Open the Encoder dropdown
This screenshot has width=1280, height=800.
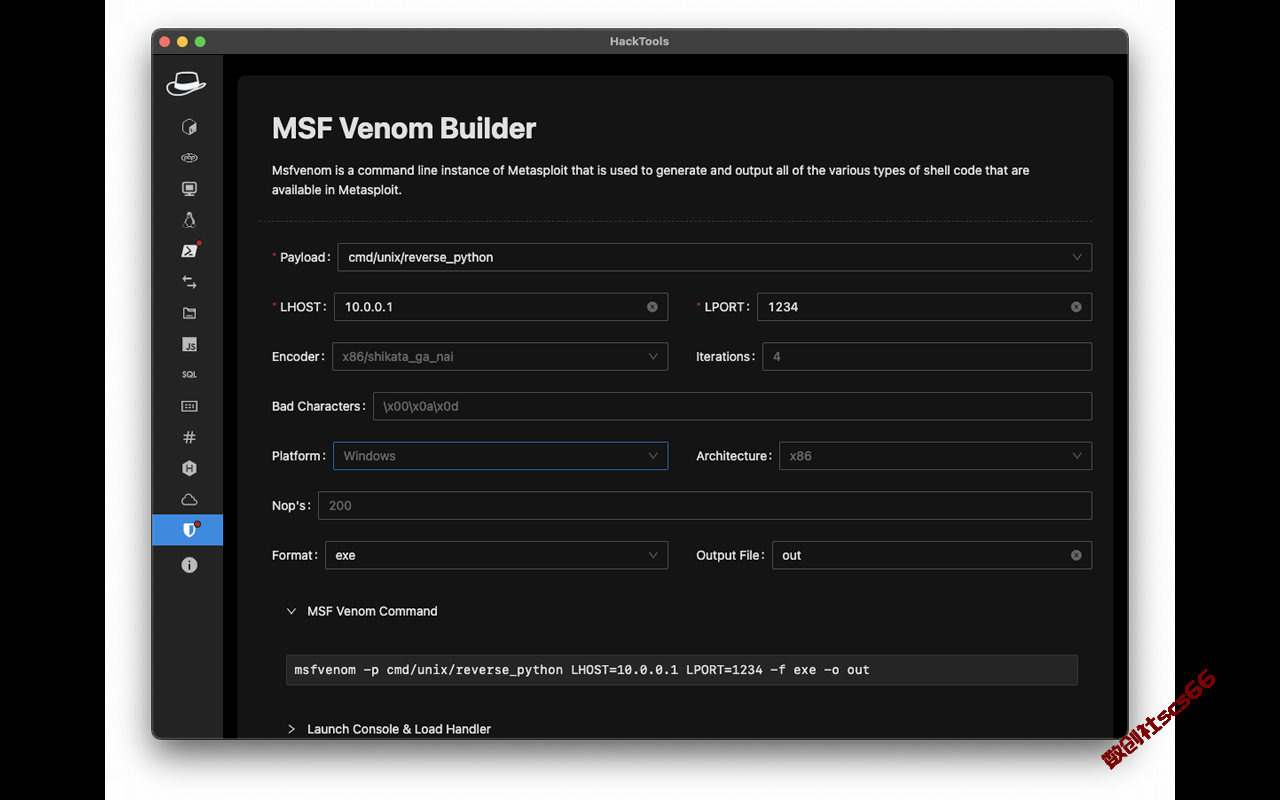pyautogui.click(x=500, y=356)
